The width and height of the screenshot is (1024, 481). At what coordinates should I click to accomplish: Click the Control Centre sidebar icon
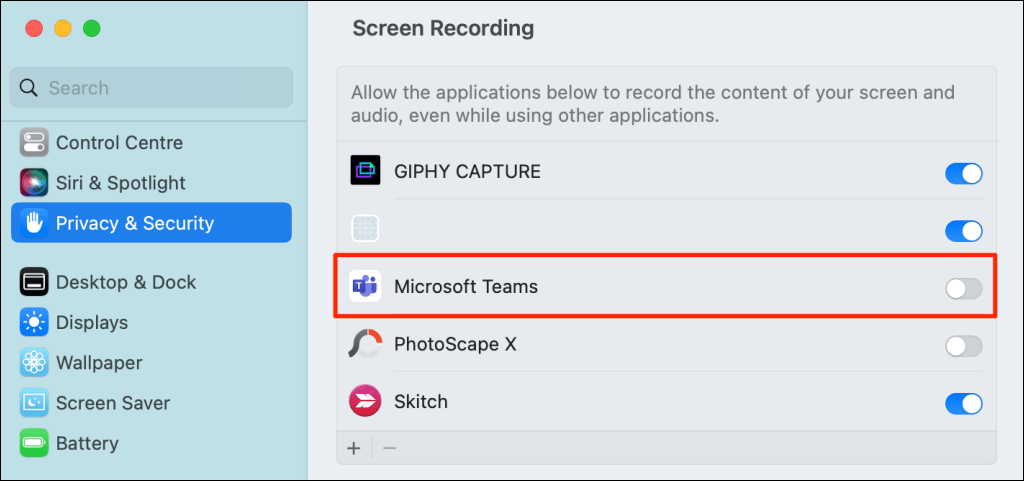tap(34, 143)
